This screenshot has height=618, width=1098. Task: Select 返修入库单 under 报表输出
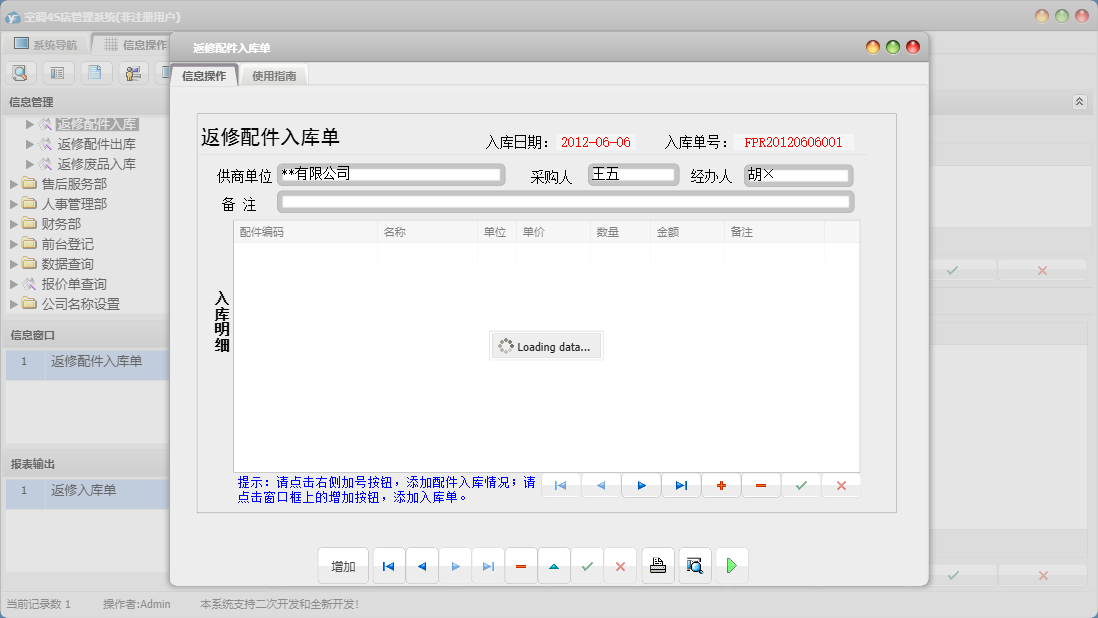(x=80, y=493)
